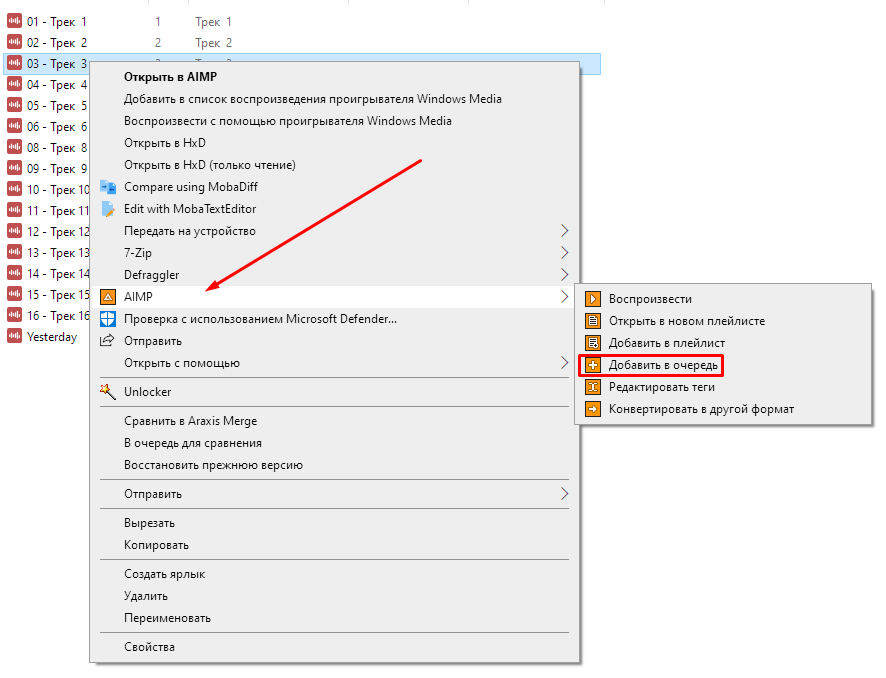Choose 'В очередь для сравнения'
886x678 pixels.
(193, 443)
